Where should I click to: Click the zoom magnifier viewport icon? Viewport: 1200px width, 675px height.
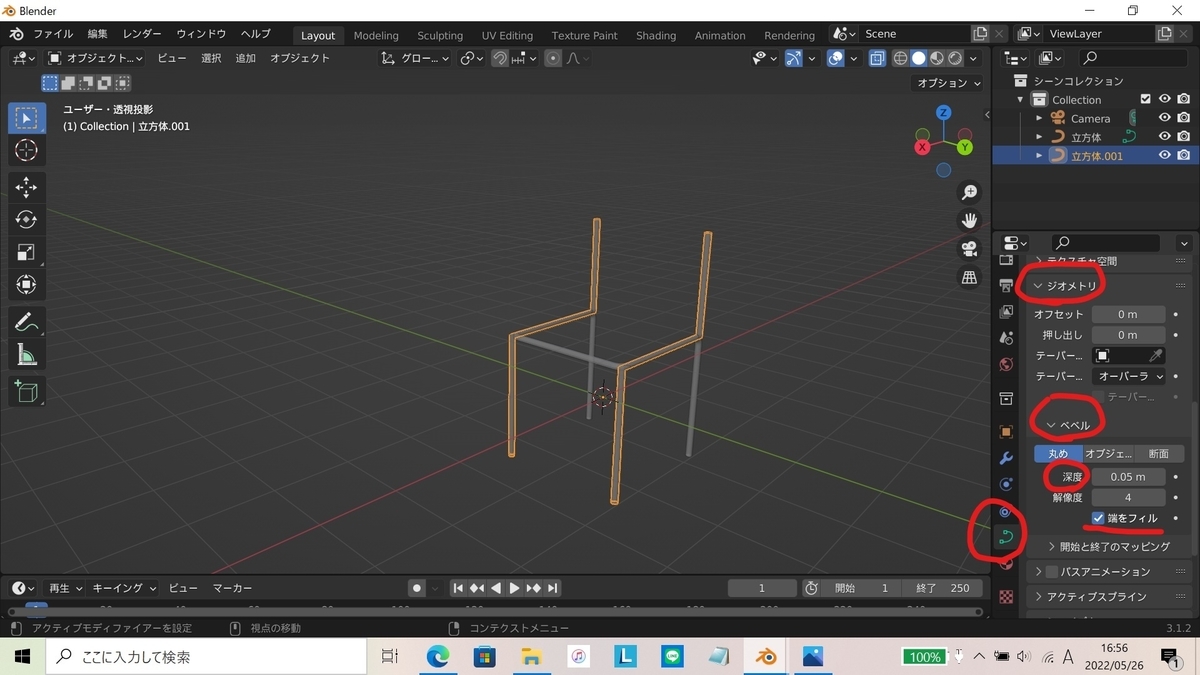click(969, 192)
